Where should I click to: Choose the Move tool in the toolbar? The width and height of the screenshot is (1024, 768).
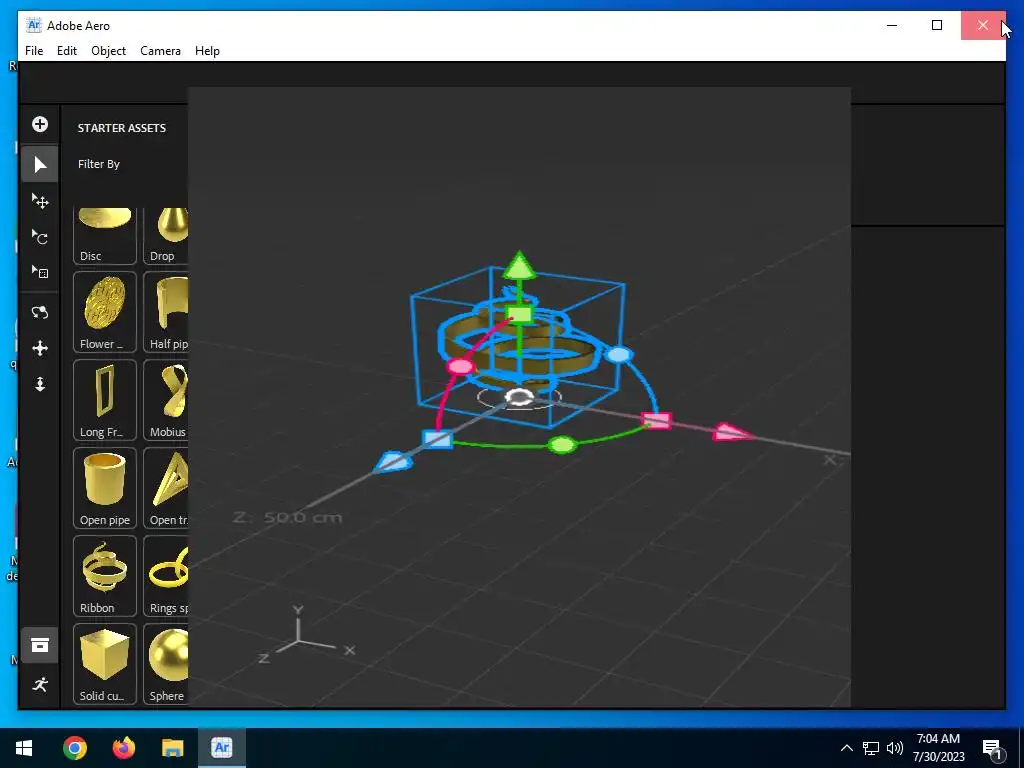pyautogui.click(x=40, y=201)
